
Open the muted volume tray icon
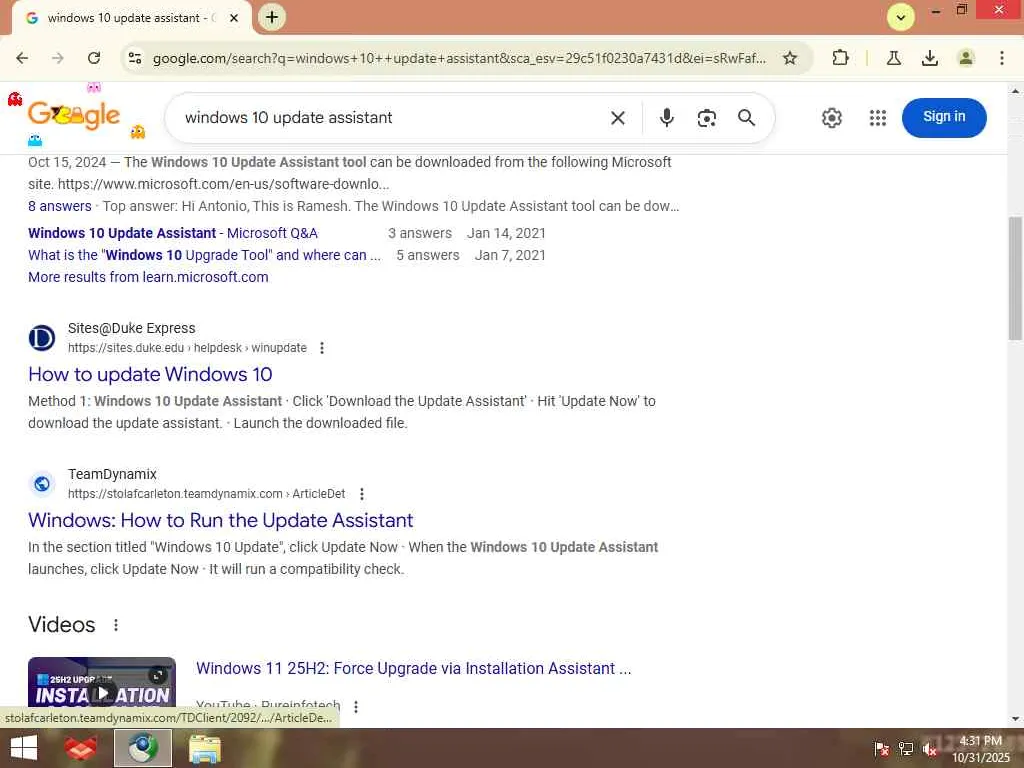point(930,749)
